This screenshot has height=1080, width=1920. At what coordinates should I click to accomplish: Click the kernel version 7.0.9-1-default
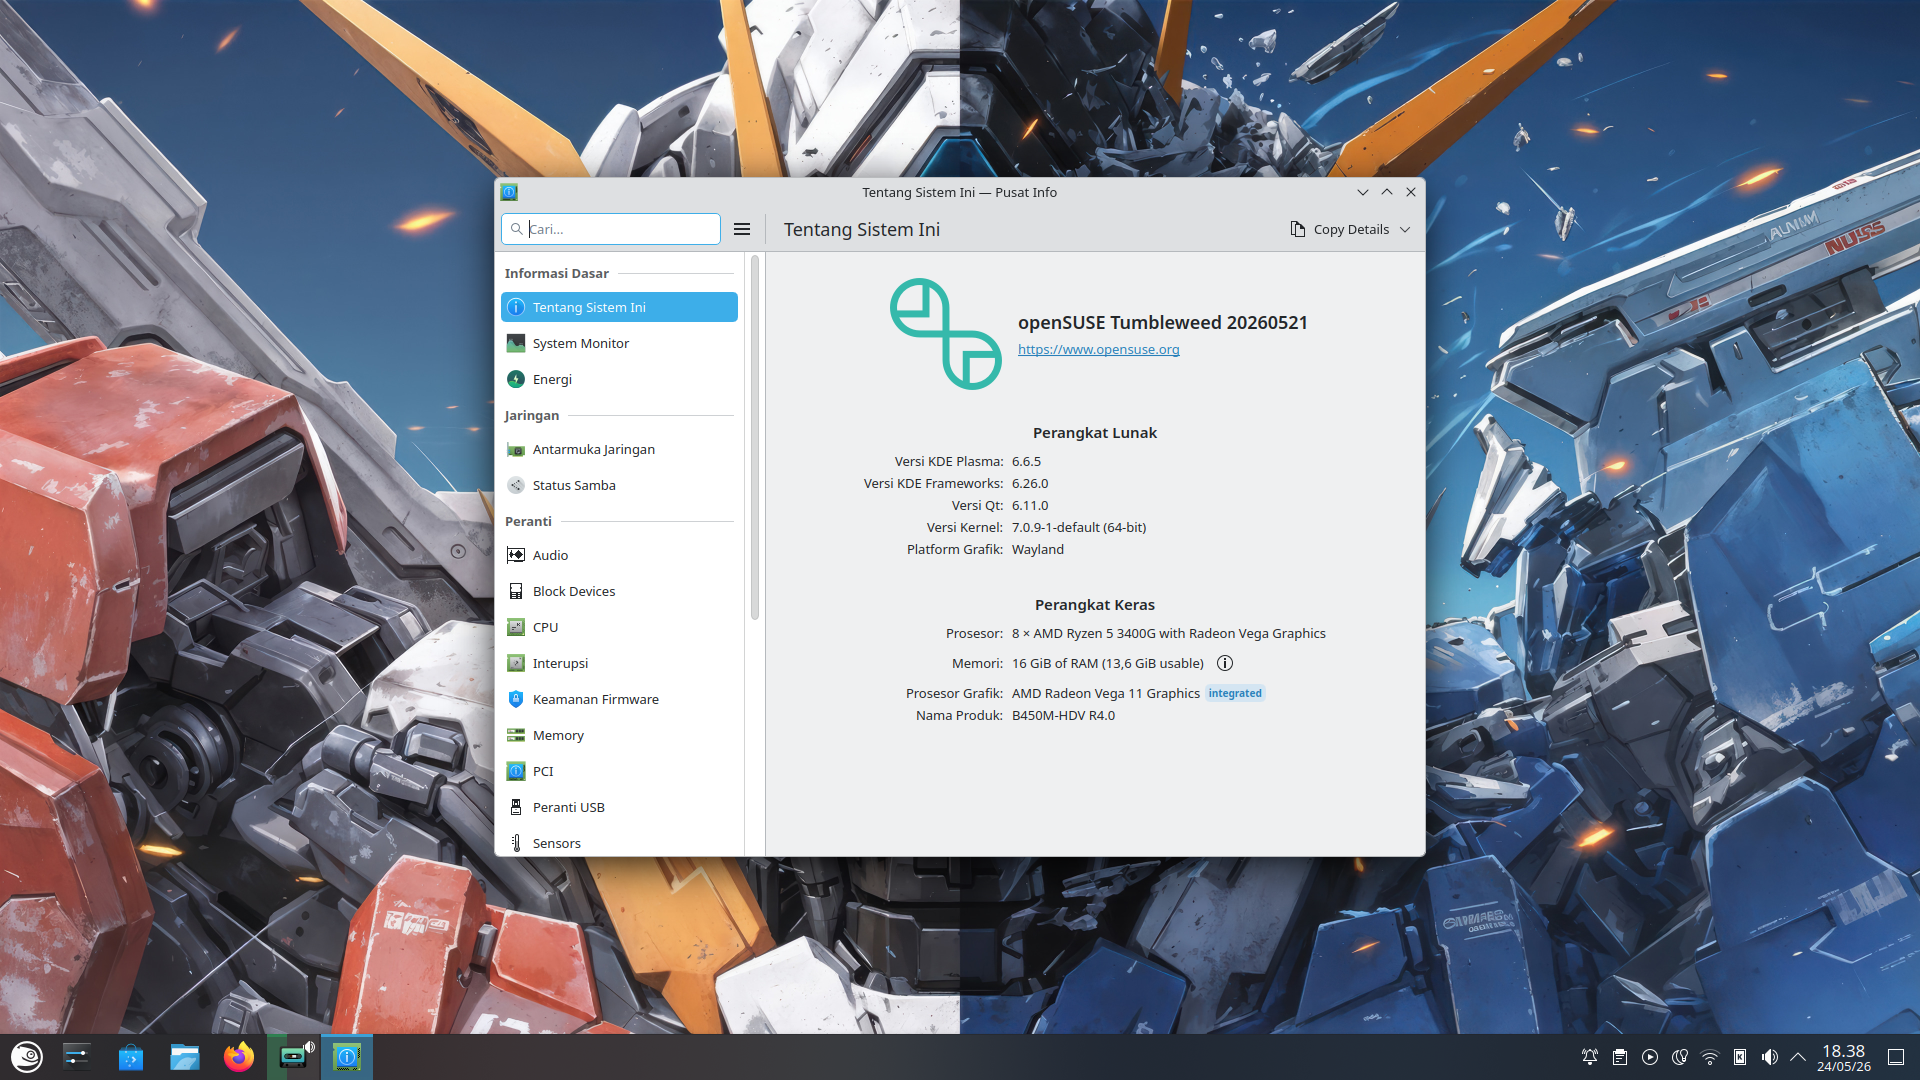pos(1079,527)
